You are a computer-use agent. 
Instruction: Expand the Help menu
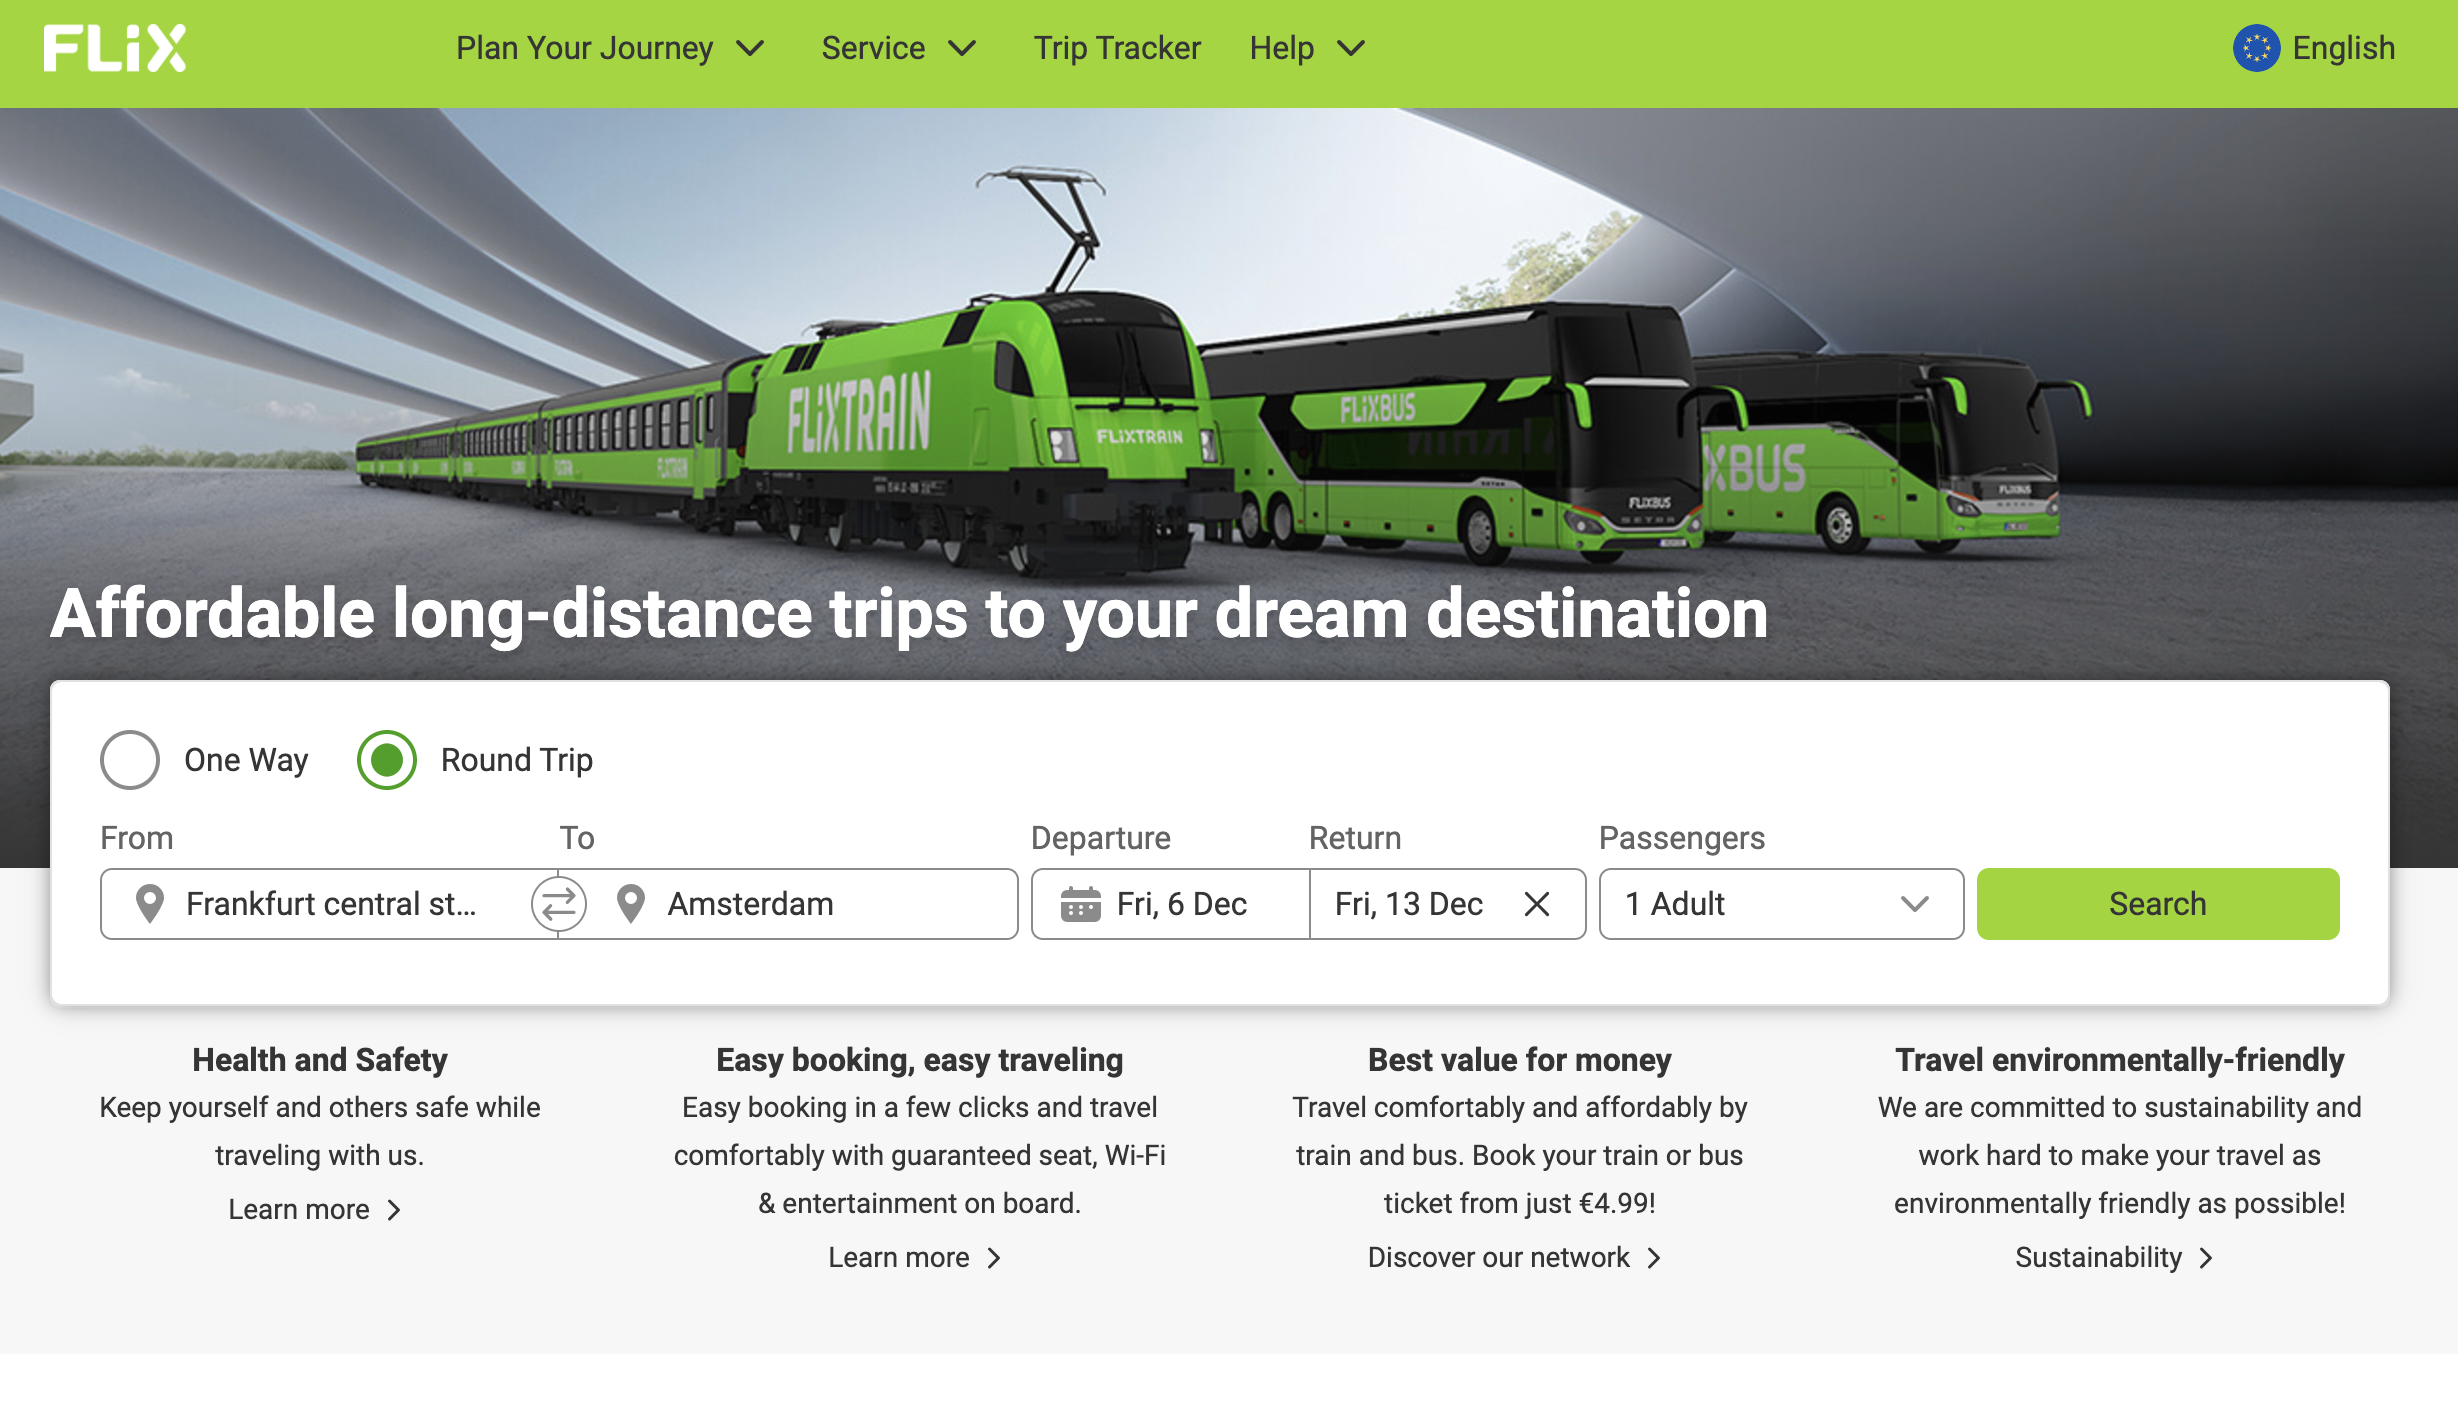tap(1306, 48)
